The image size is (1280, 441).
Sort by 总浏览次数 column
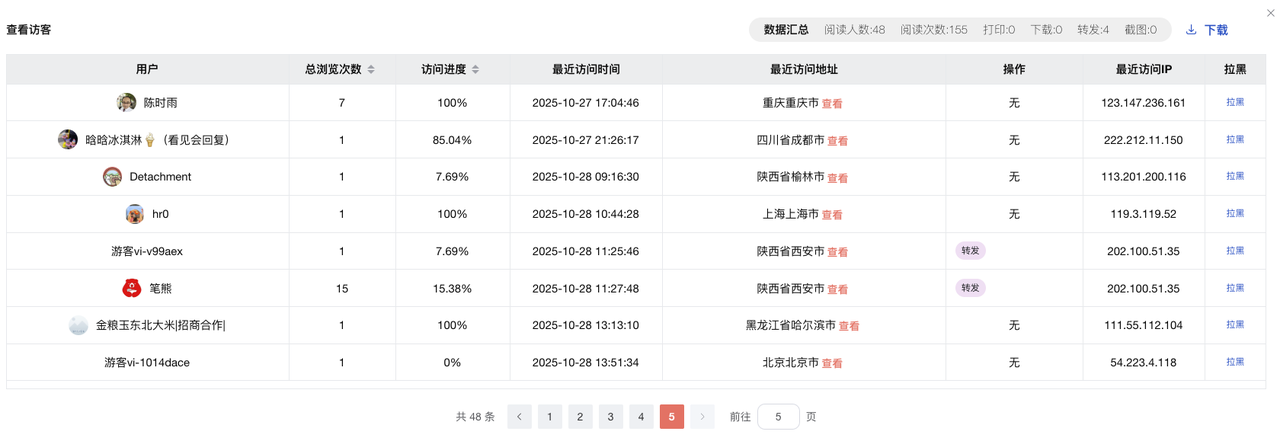click(371, 70)
